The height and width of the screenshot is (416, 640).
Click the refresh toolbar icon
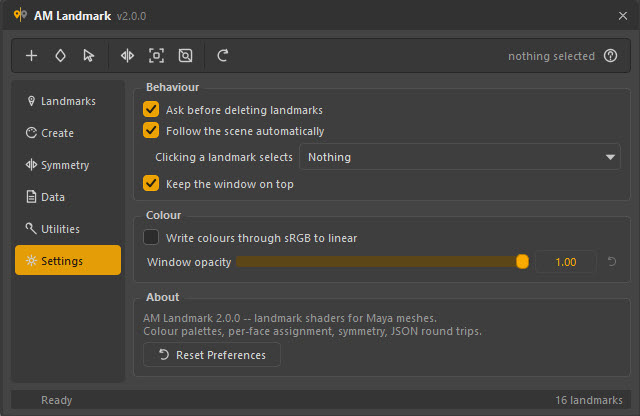tap(223, 56)
